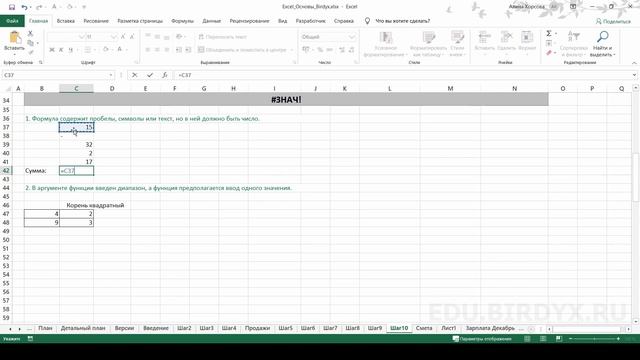Toggle Underline formatting (Ч)
The width and height of the screenshot is (640, 360).
70,50
